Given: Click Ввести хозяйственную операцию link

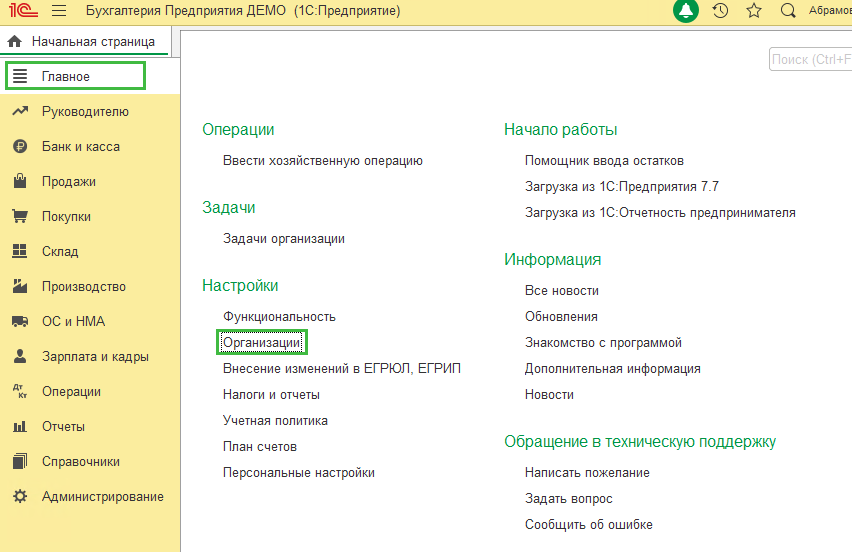Looking at the screenshot, I should (x=323, y=161).
